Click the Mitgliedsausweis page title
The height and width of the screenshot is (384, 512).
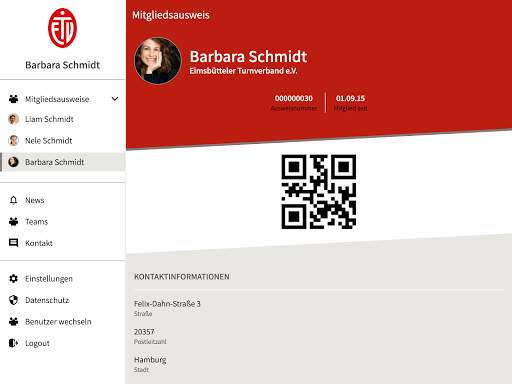point(171,15)
